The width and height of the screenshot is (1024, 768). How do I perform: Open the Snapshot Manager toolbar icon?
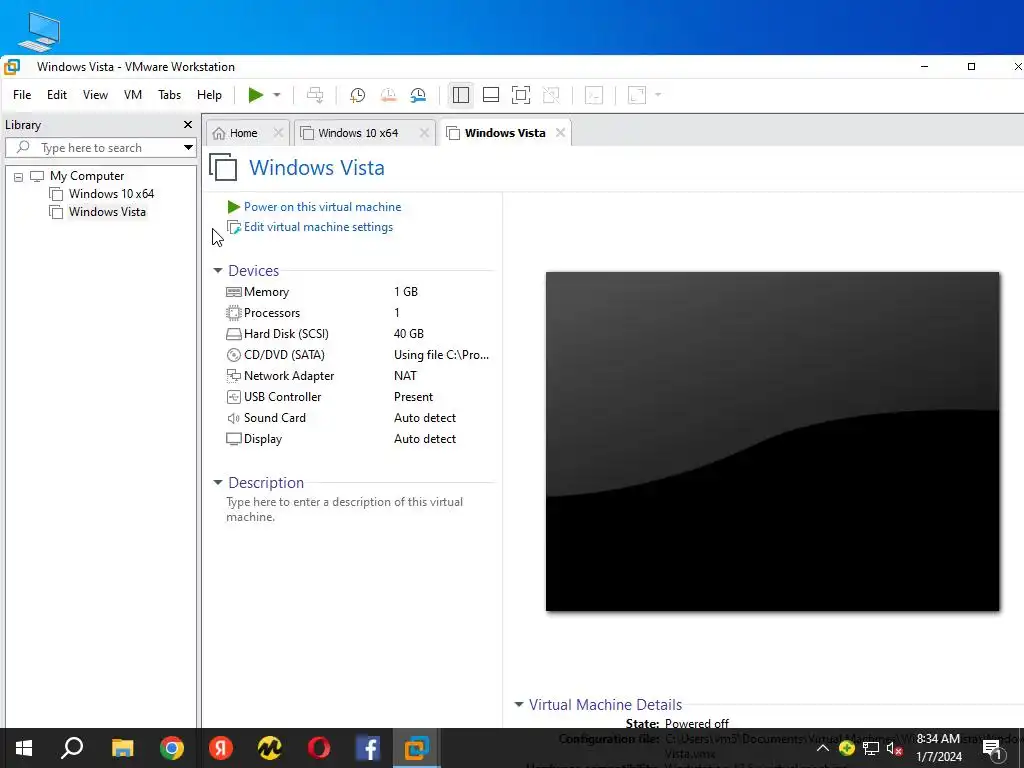(418, 95)
